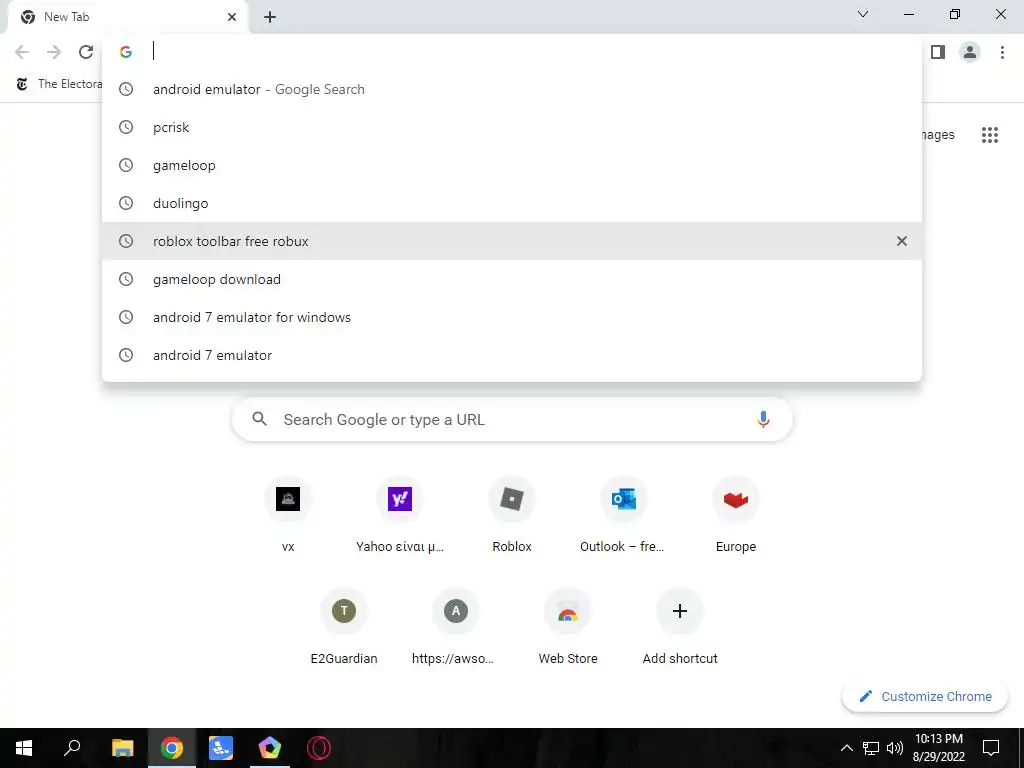Open the Web Store shortcut

(568, 627)
